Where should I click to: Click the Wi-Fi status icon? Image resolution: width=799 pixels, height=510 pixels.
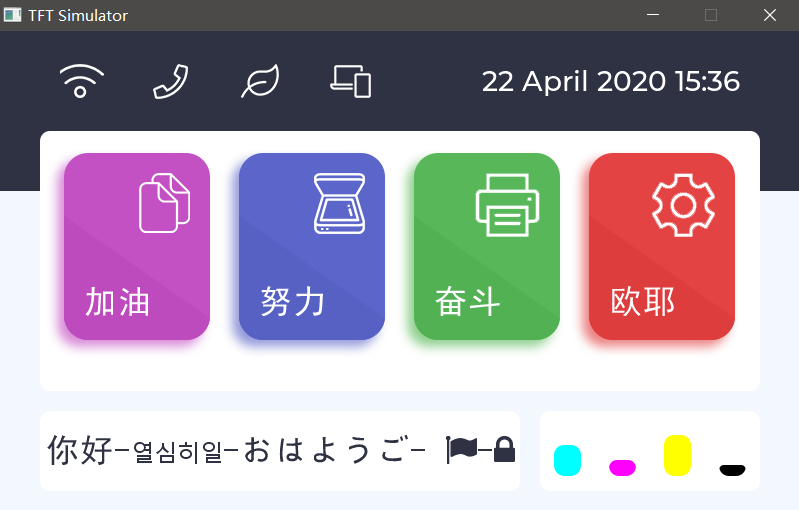[x=80, y=81]
